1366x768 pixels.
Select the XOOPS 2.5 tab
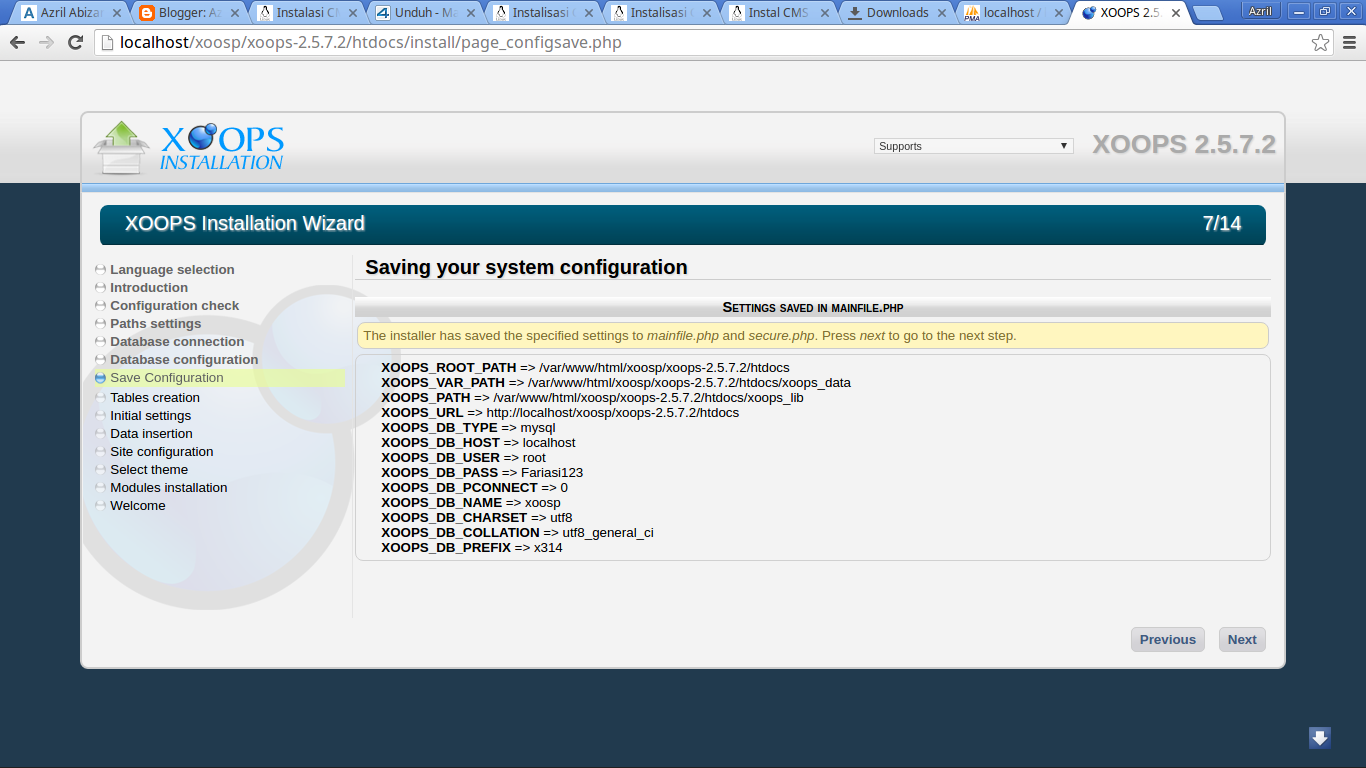tap(1130, 13)
